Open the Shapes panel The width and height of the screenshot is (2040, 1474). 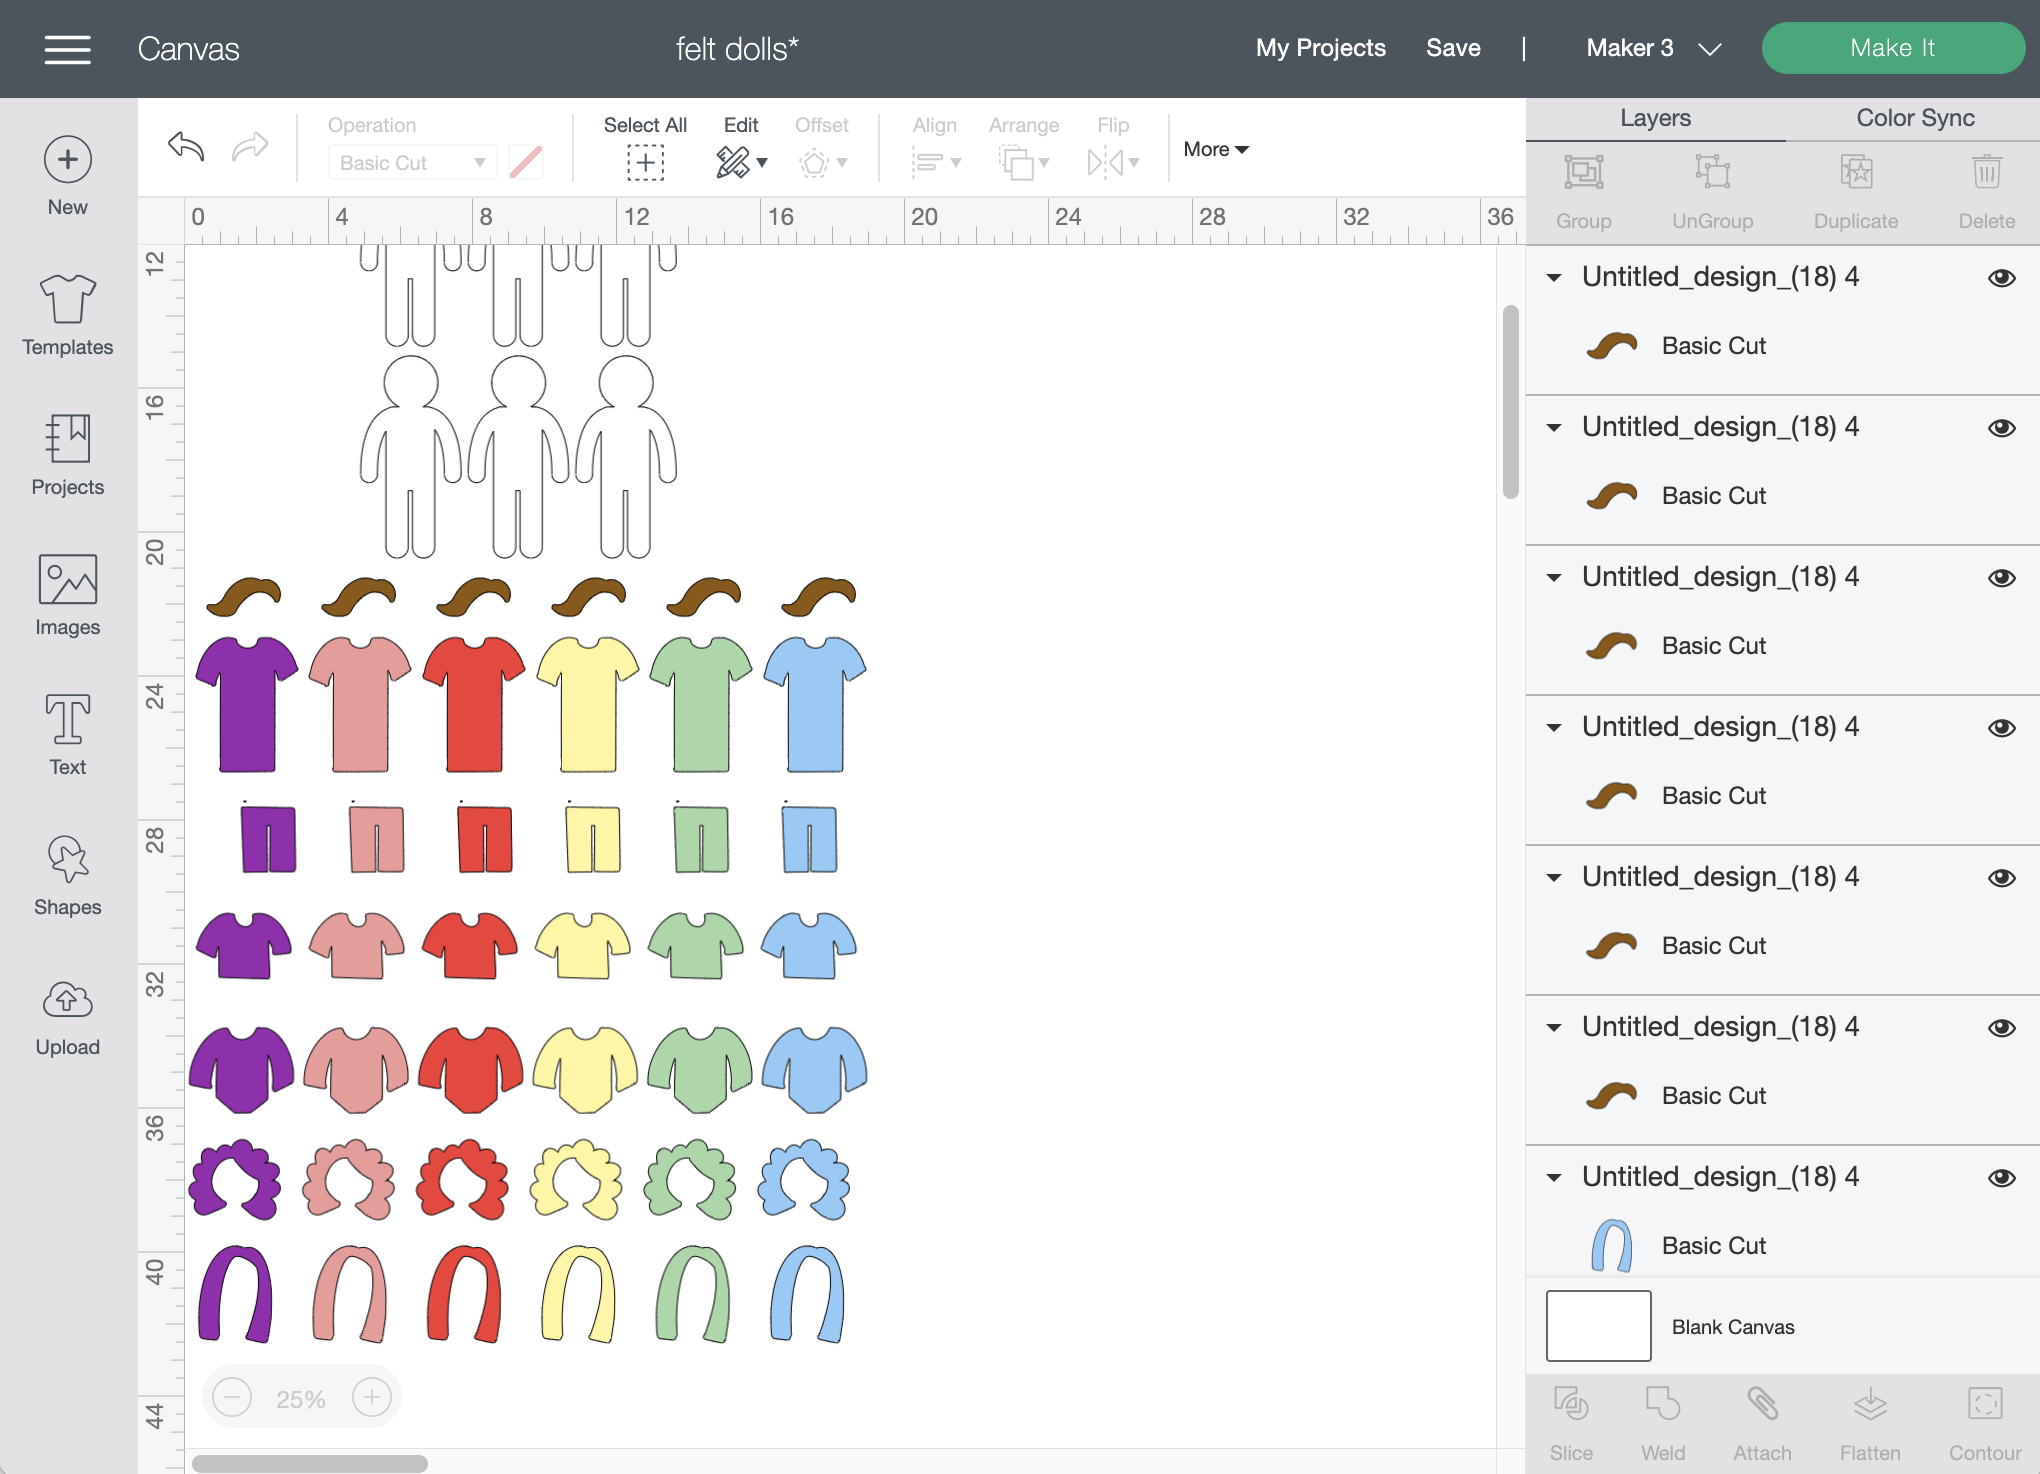(67, 876)
